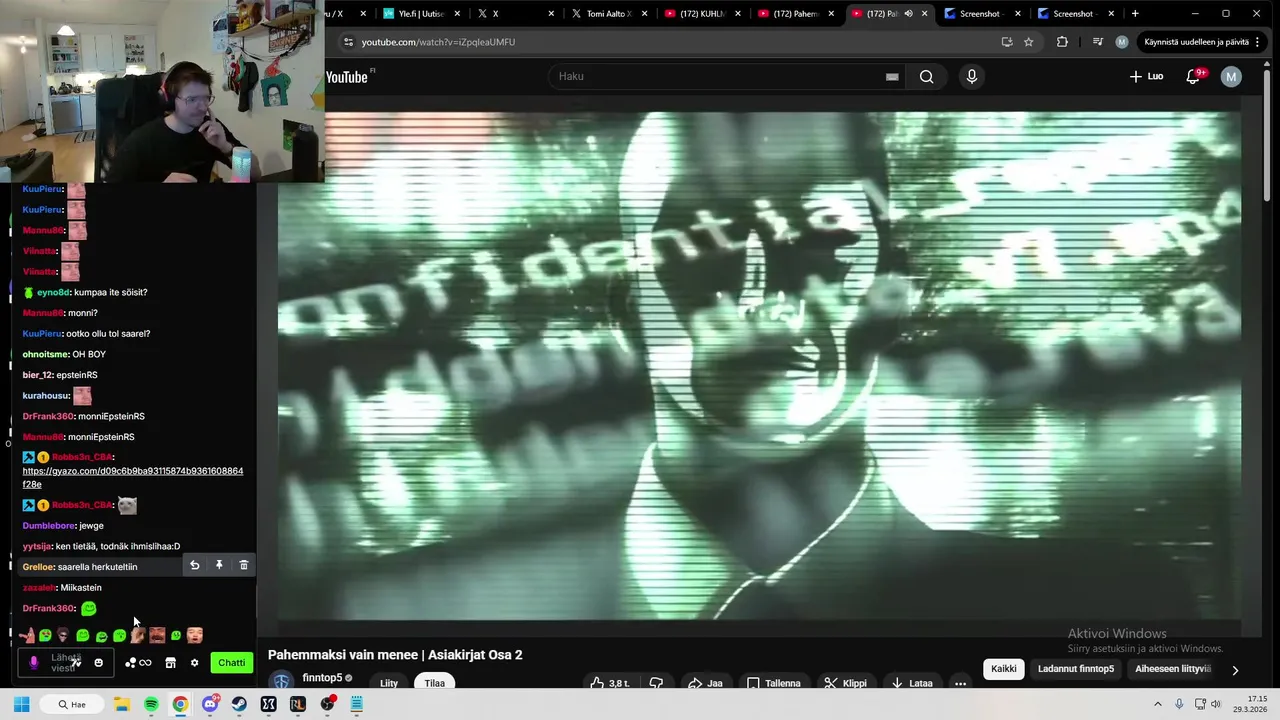Image resolution: width=1280 pixels, height=720 pixels.
Task: Open Chrome extensions puzzle icon
Action: (x=1062, y=42)
